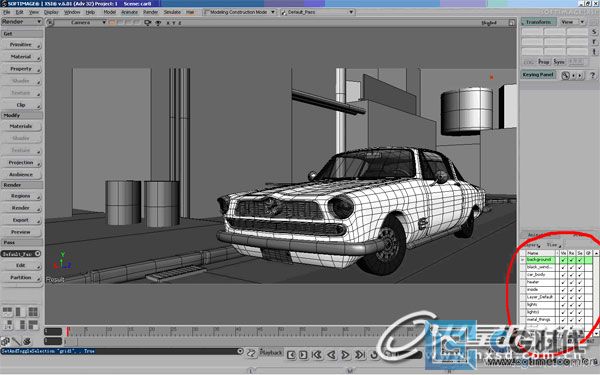This screenshot has width=600, height=375.
Task: Open the Display menu
Action: [51, 12]
